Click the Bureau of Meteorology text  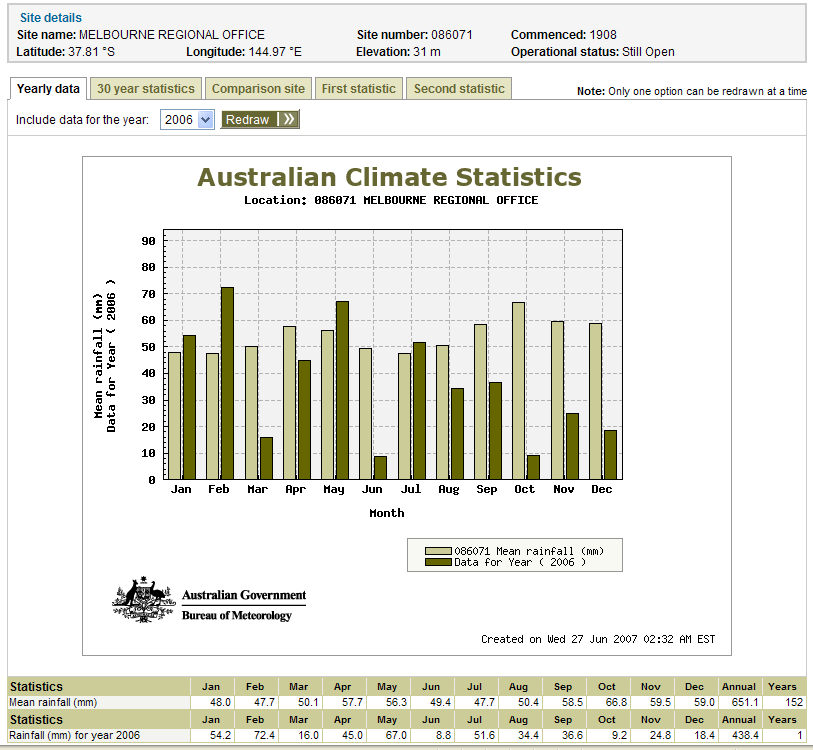coord(236,615)
